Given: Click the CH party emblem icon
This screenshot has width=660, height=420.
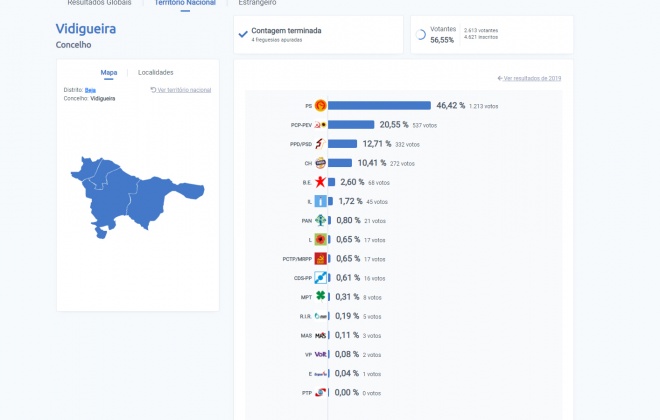Looking at the screenshot, I should tap(320, 163).
